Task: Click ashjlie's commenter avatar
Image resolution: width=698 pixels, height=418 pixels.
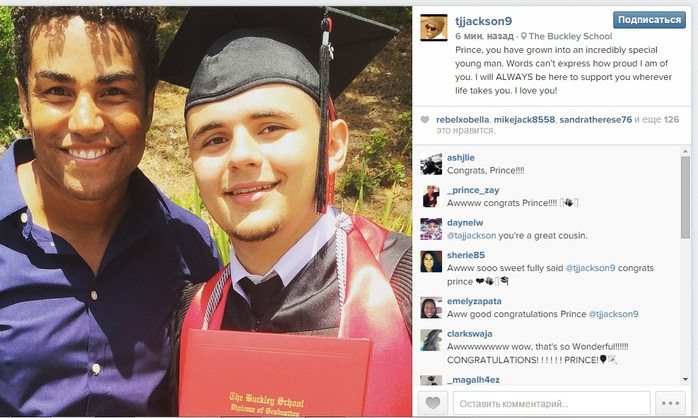Action: point(431,164)
